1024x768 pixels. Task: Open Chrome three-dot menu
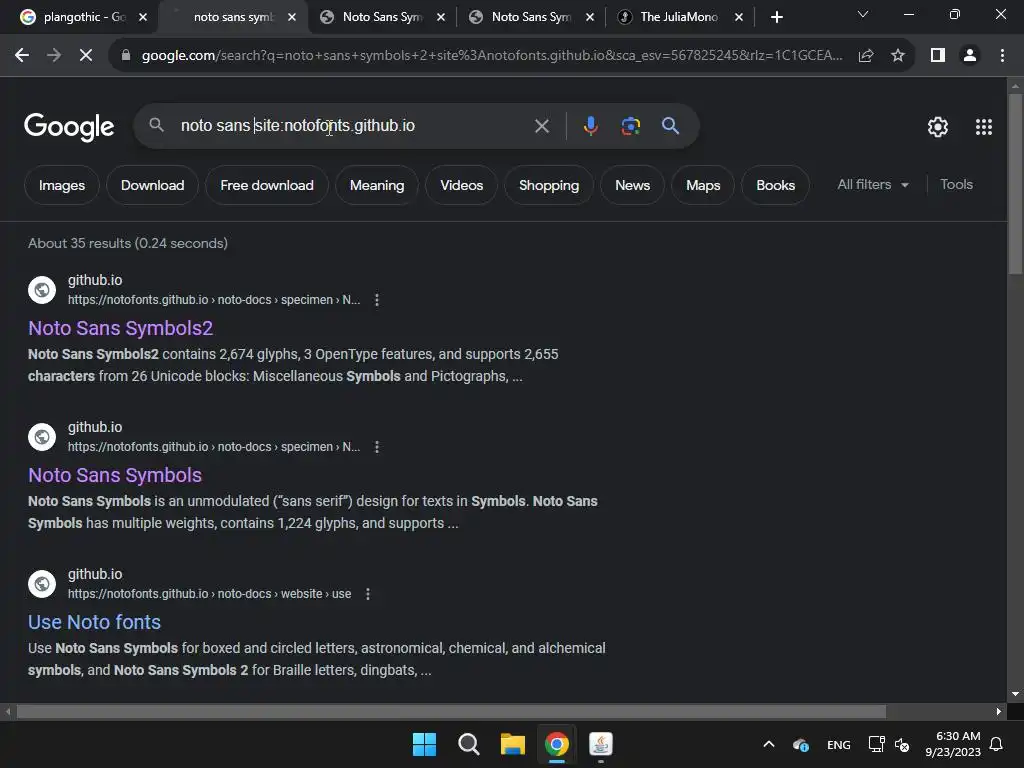(1002, 56)
